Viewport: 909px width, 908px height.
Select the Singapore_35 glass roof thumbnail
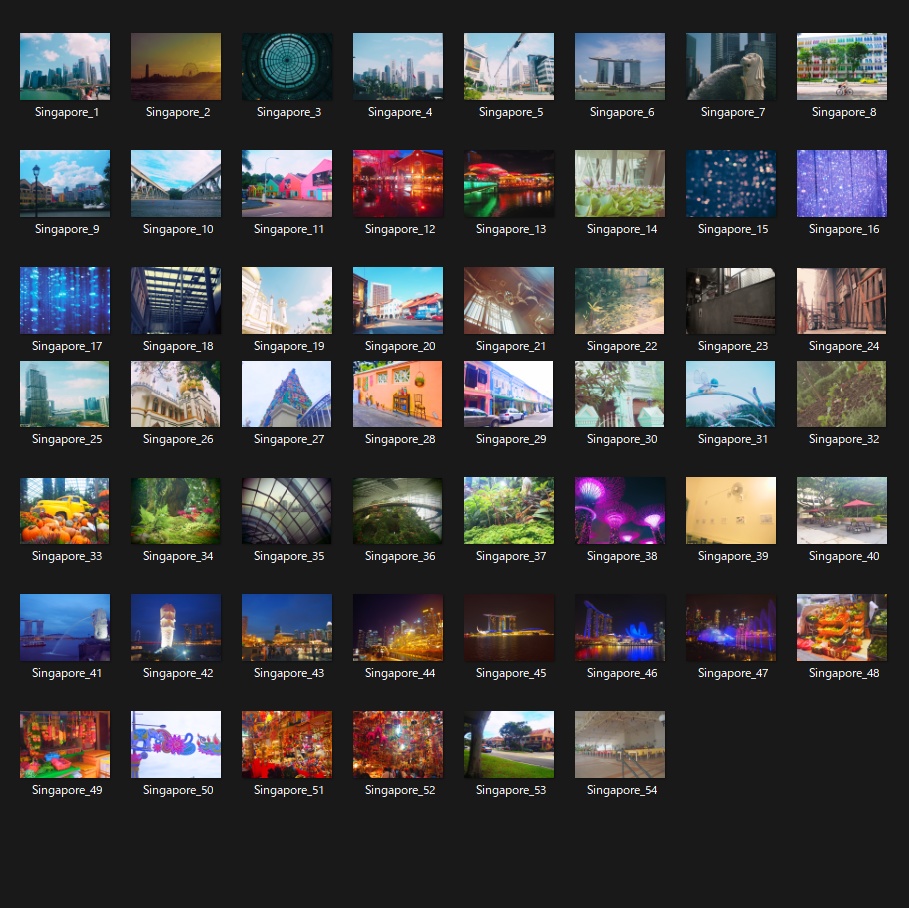point(287,511)
